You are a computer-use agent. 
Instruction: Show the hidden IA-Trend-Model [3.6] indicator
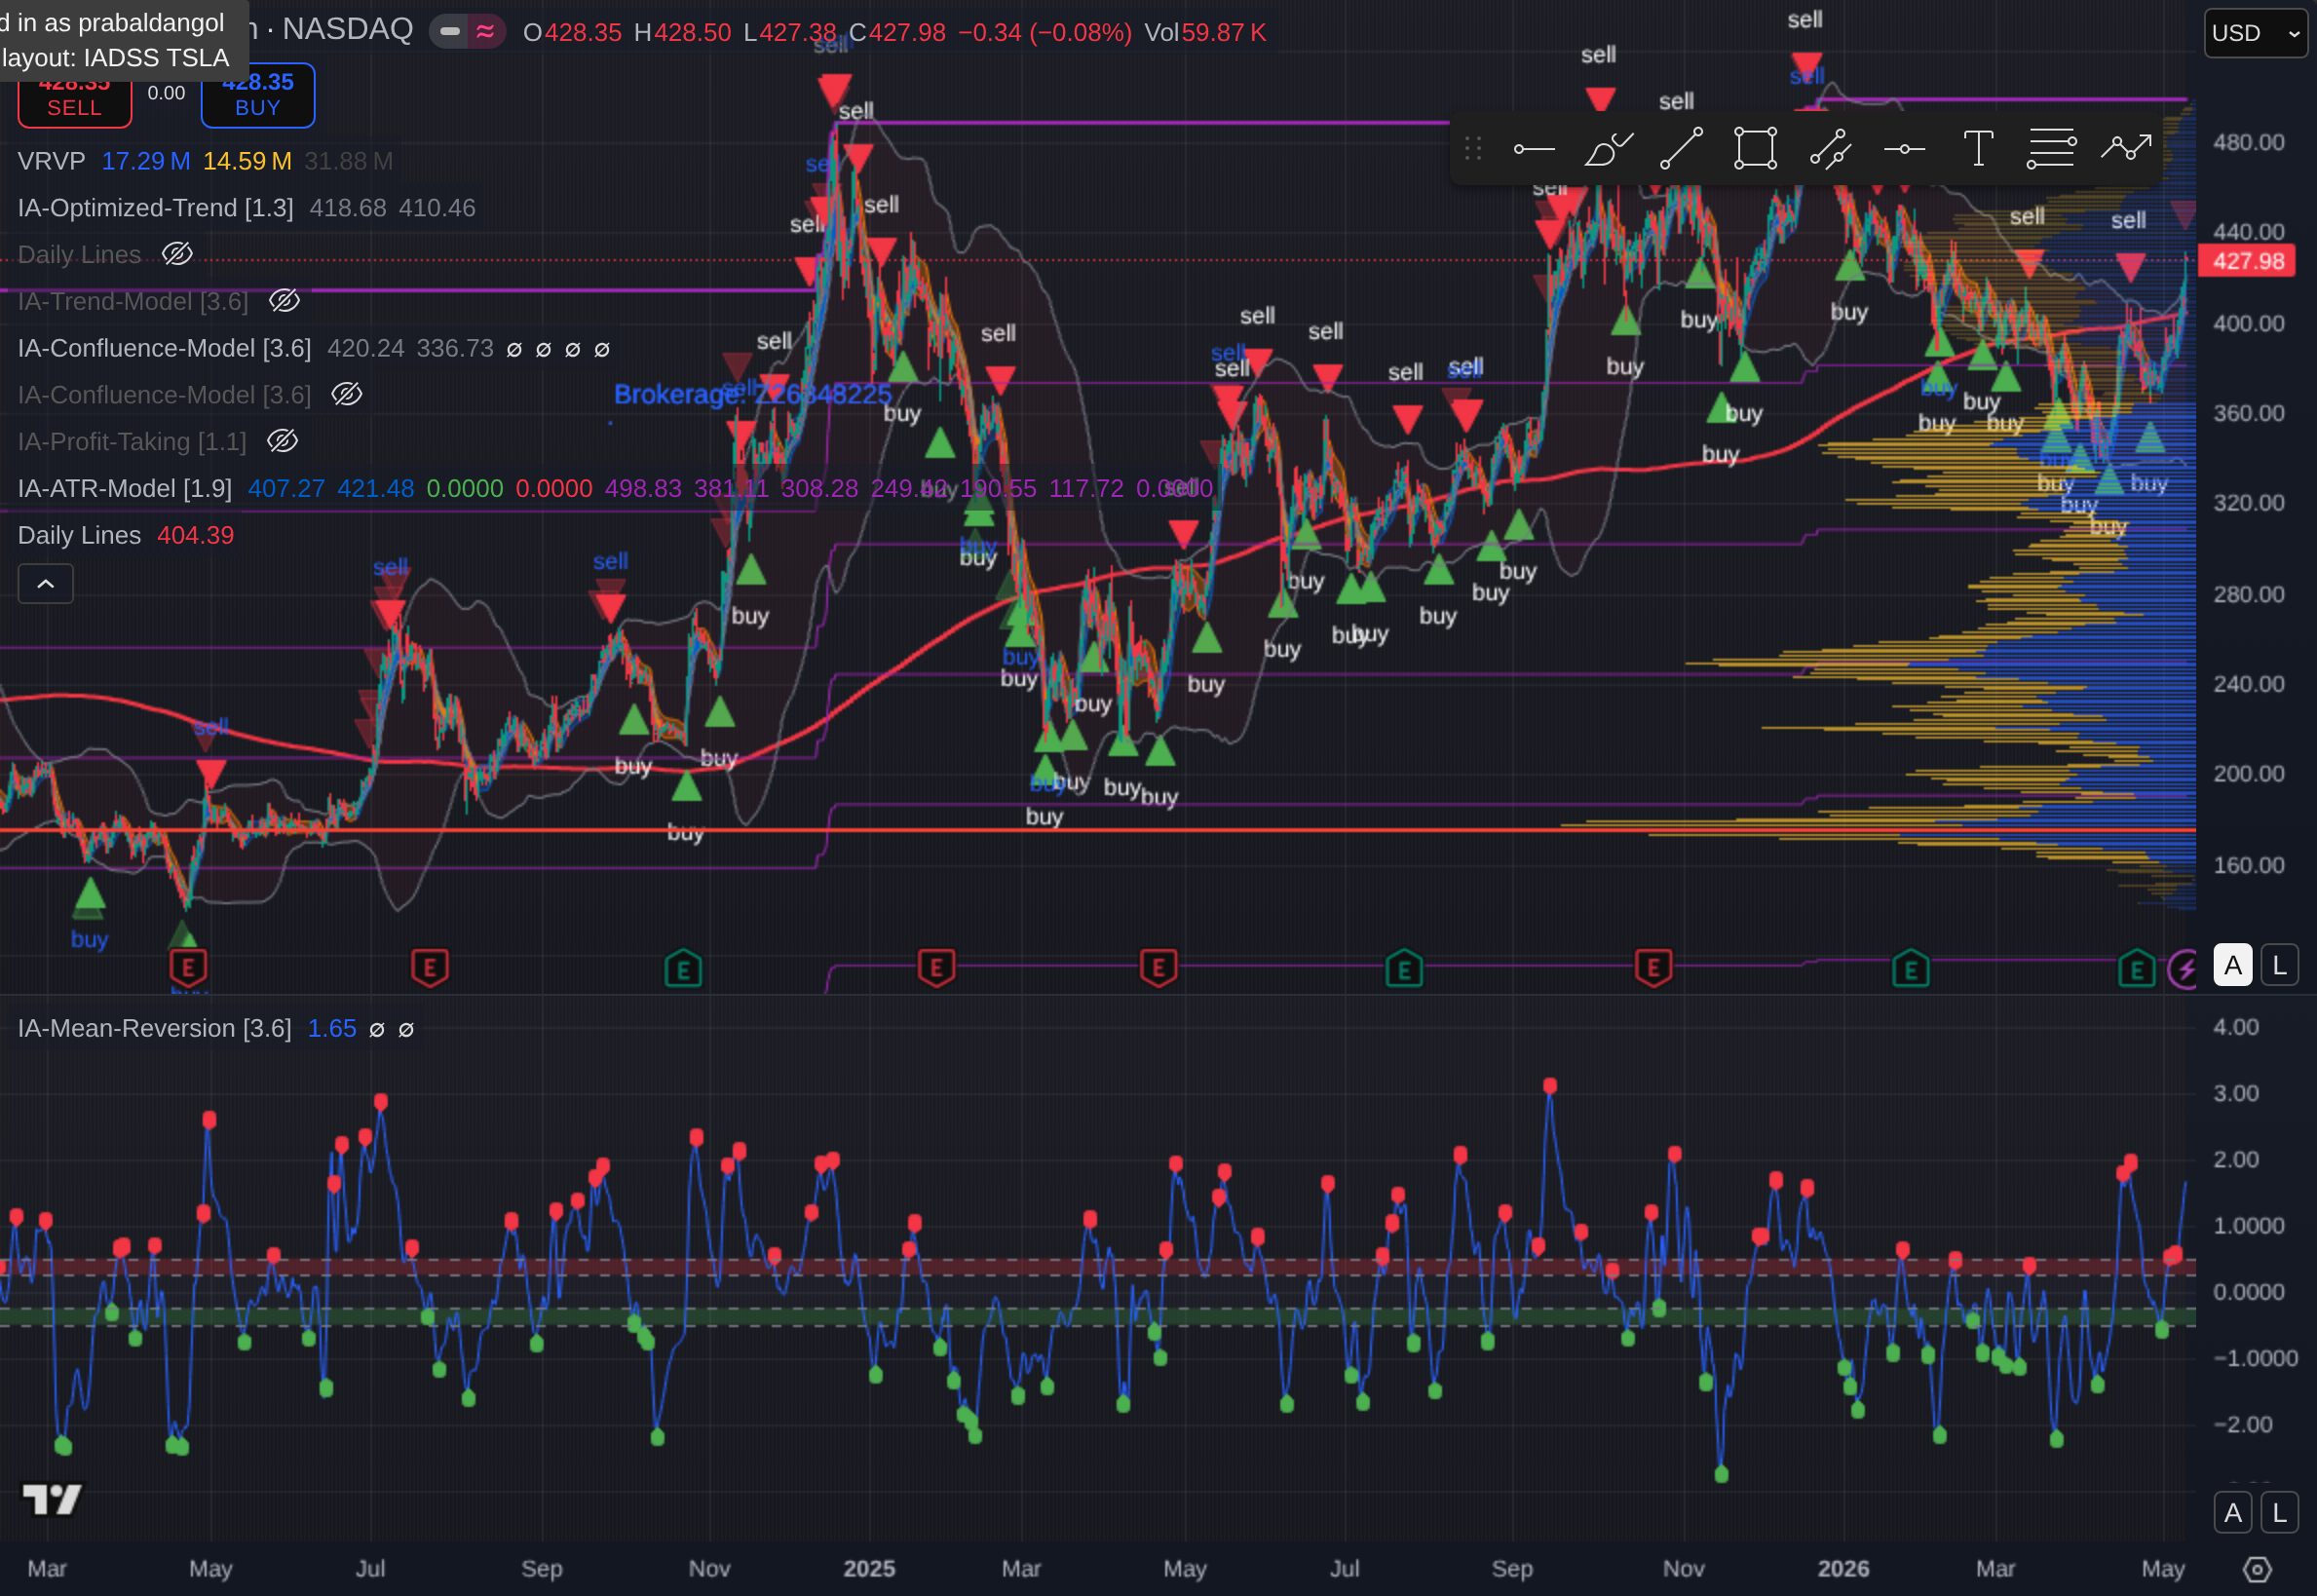(x=284, y=301)
